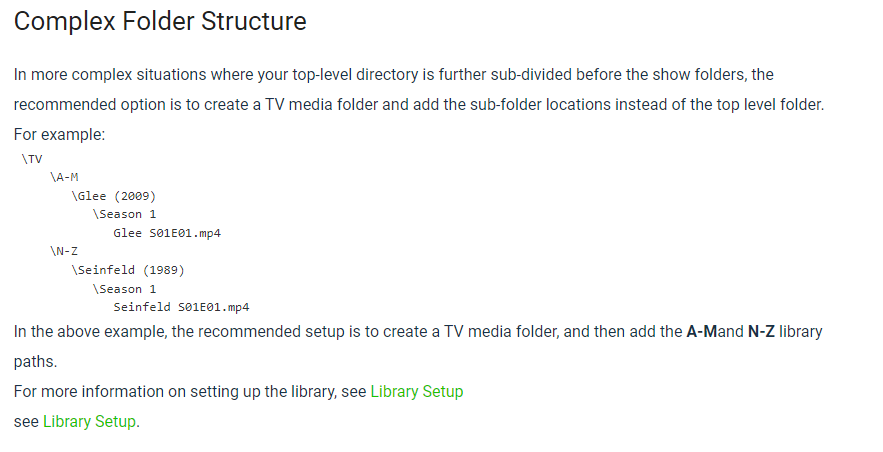Click the Glee S01E01.mp4 file line

(167, 233)
